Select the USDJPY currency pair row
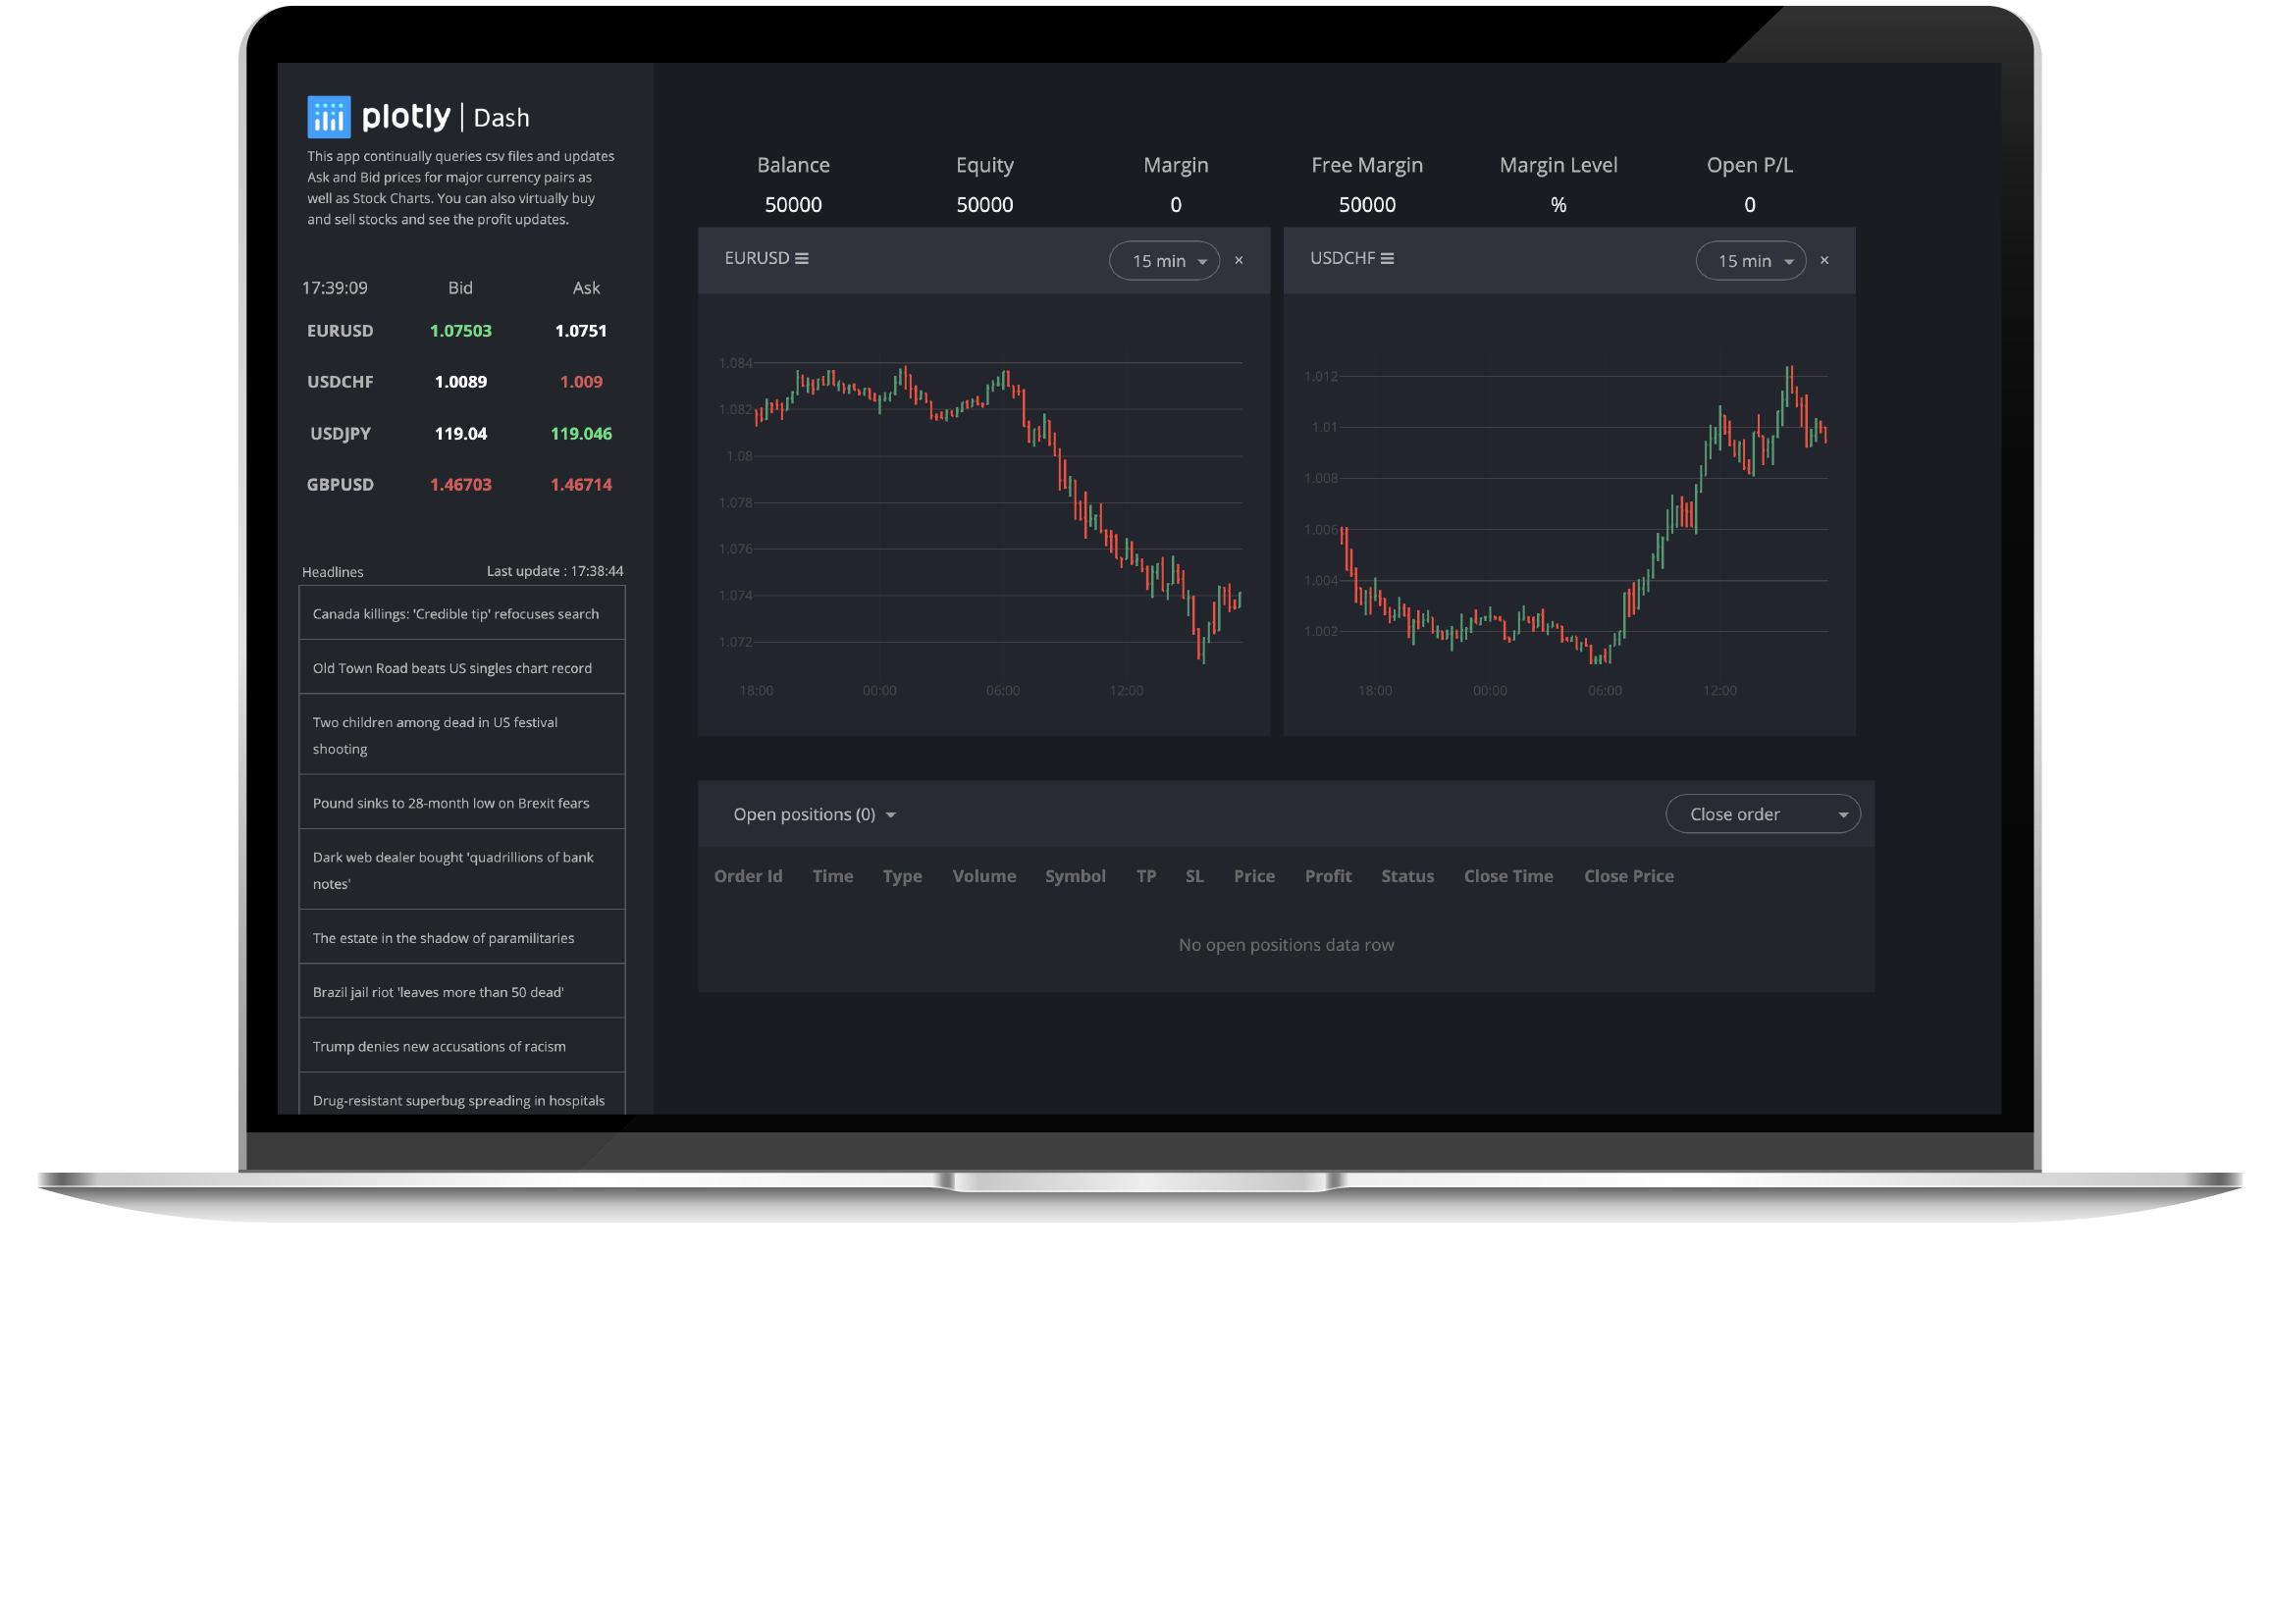This screenshot has height=1624, width=2271. tap(340, 433)
